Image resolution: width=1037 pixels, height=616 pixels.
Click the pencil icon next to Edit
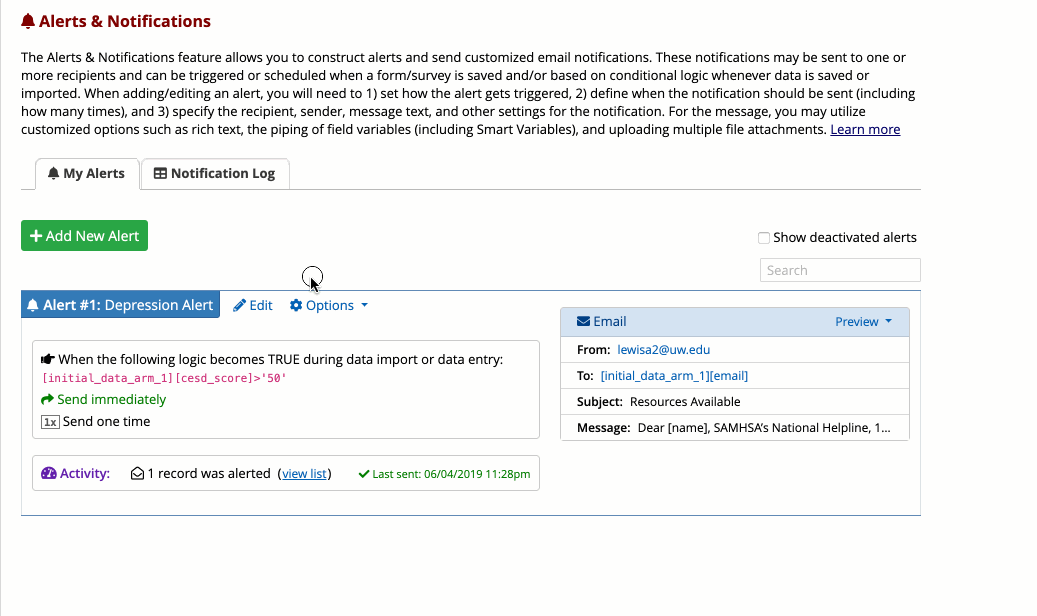click(x=239, y=306)
